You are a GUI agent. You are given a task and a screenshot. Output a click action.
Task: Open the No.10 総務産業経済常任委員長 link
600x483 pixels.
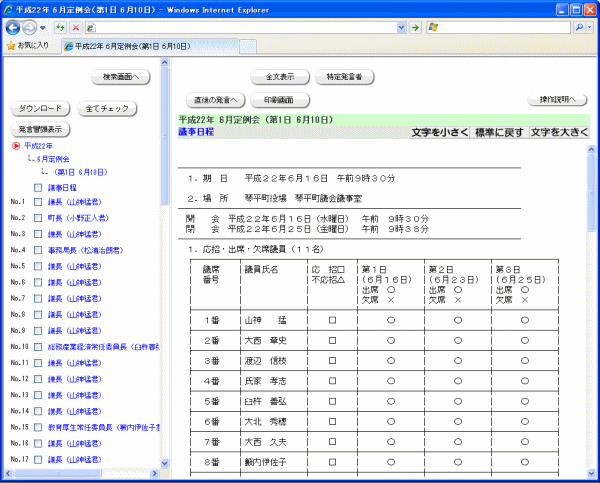point(103,347)
